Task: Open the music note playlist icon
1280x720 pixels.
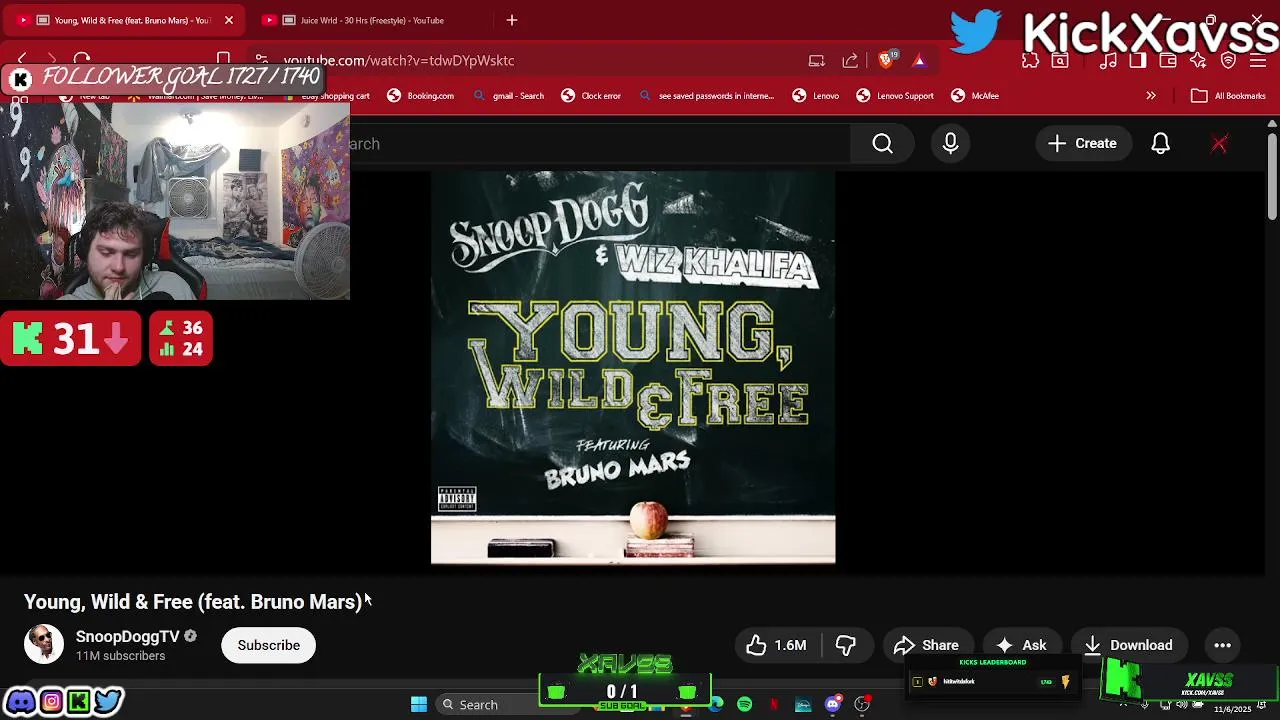Action: tap(1108, 61)
